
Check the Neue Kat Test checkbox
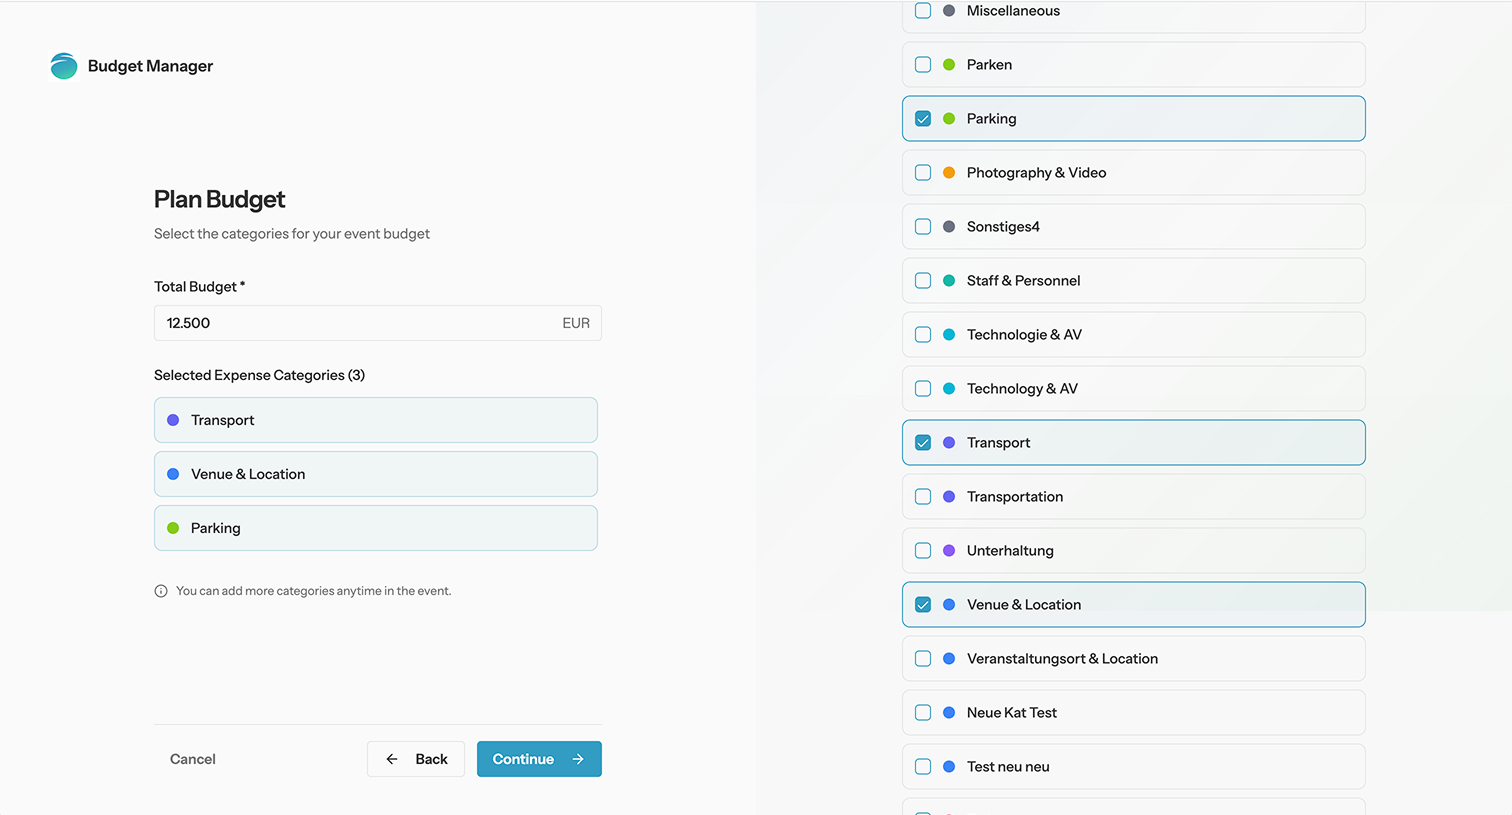point(923,713)
